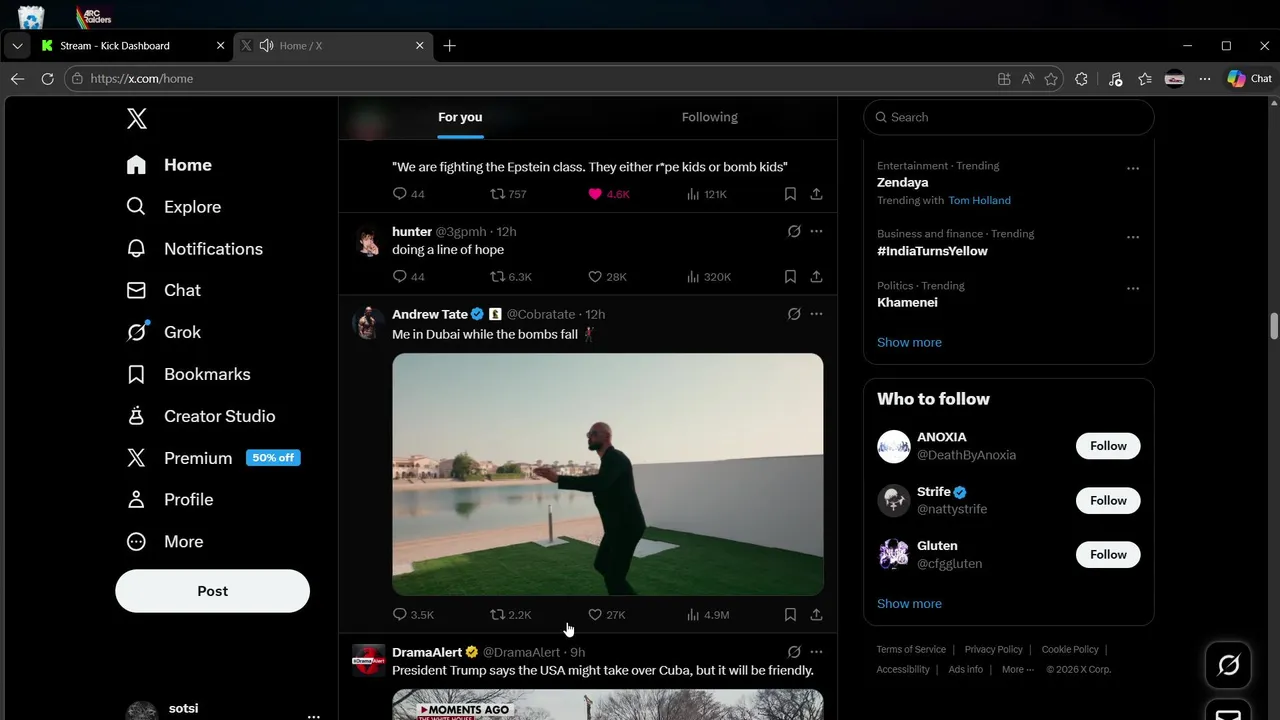Open more options on Andrew Tate's post
1280x720 pixels.
pos(816,314)
